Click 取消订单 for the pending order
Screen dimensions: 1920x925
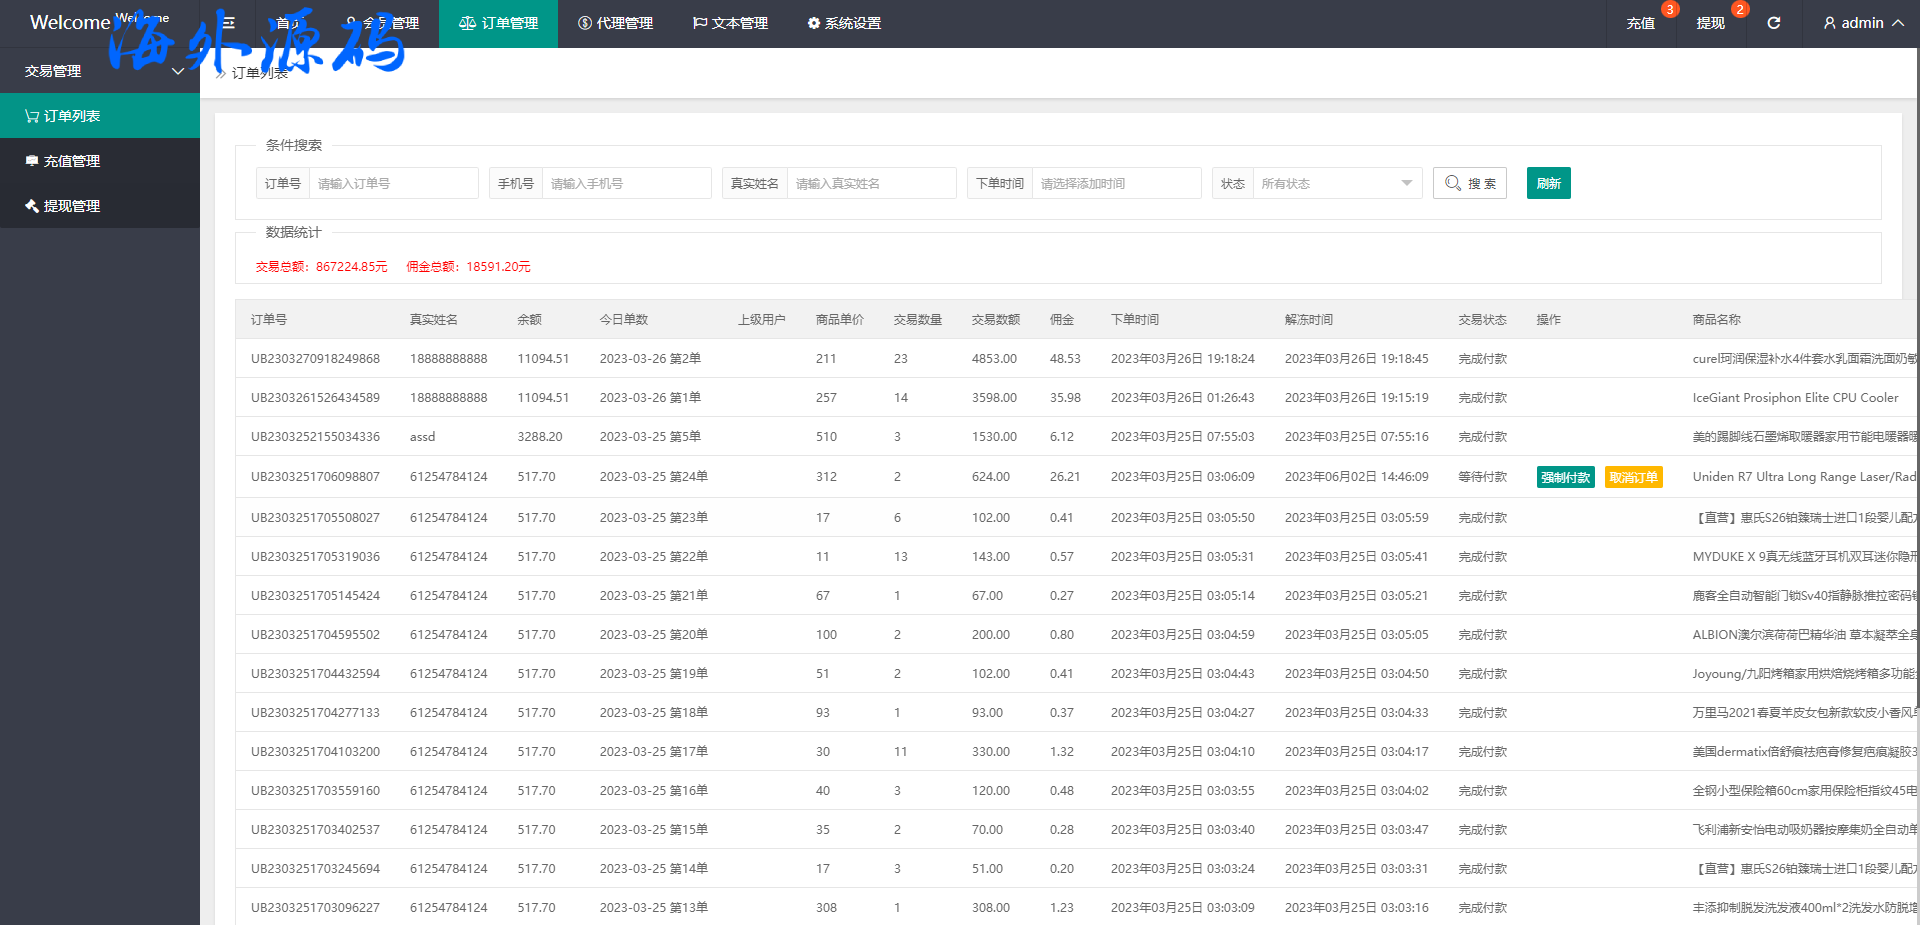1633,477
